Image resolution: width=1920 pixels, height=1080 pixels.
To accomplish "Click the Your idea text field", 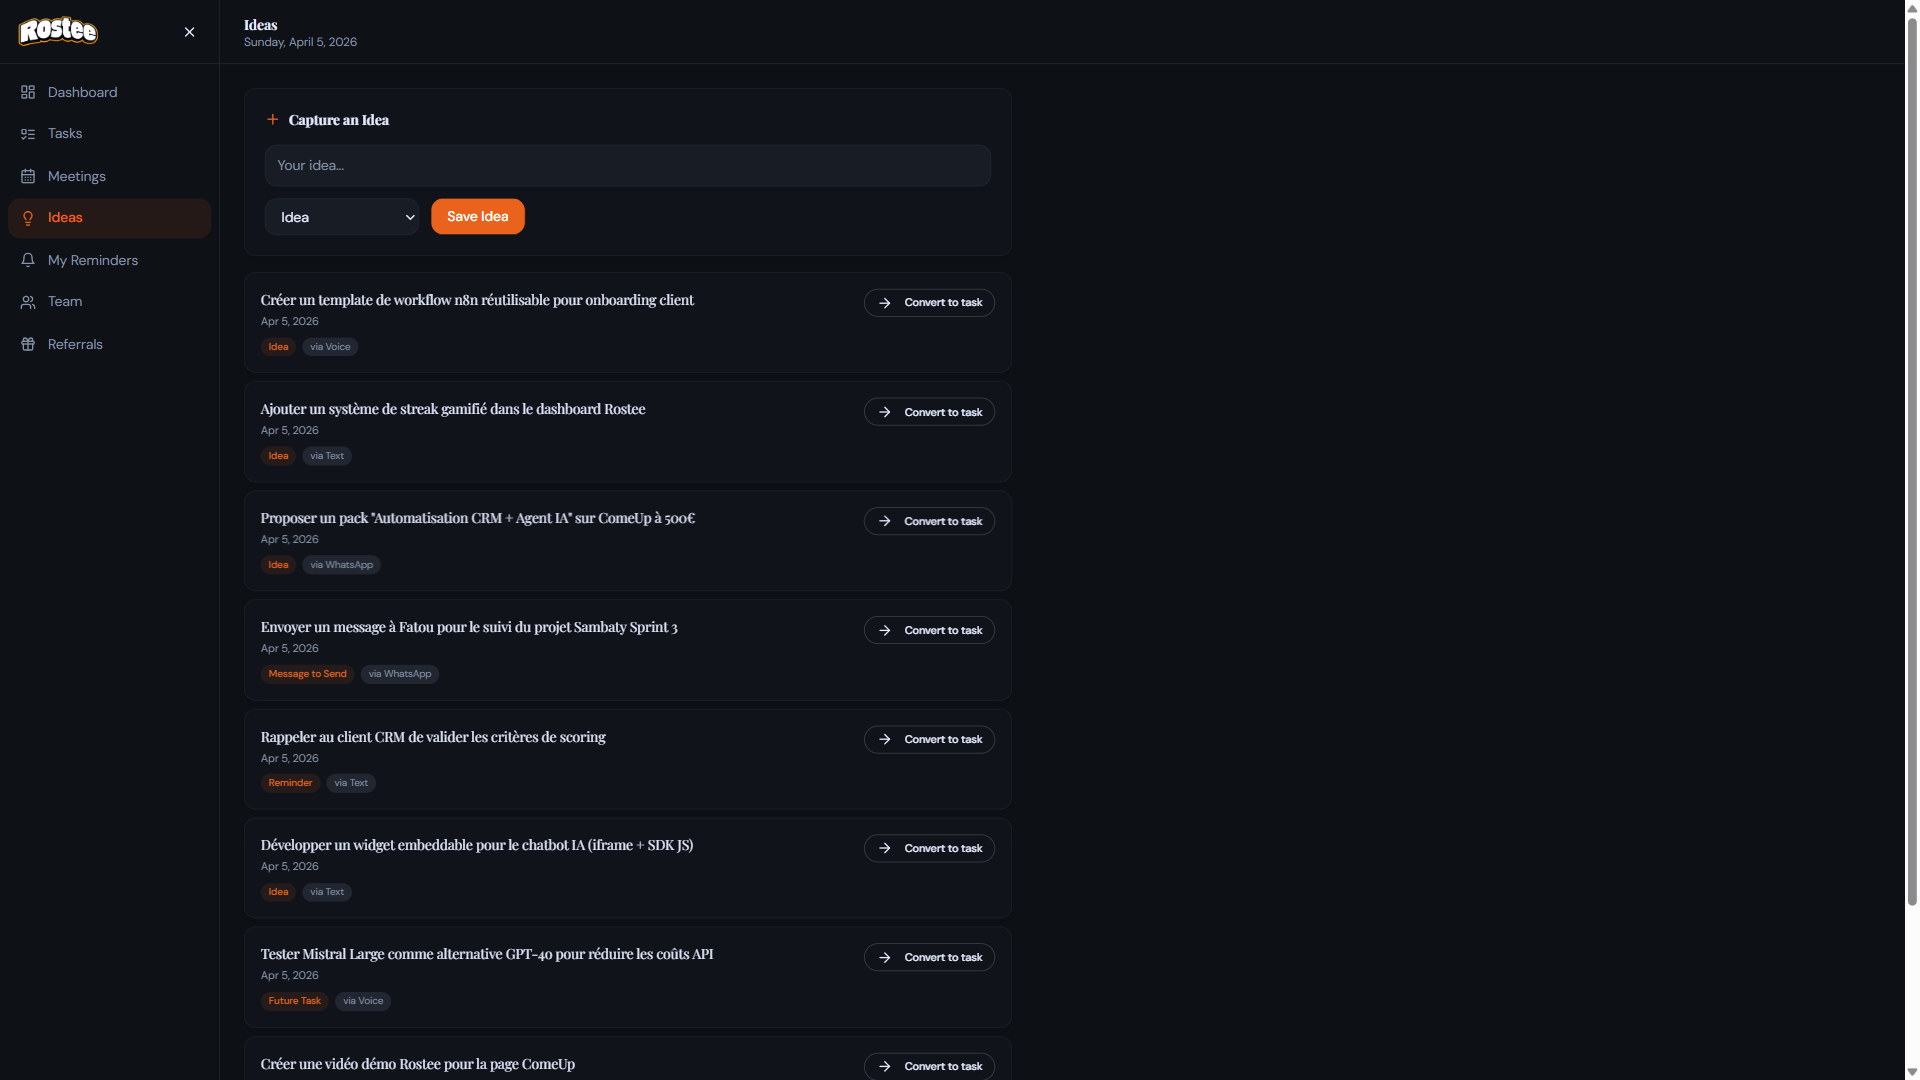I will point(627,166).
